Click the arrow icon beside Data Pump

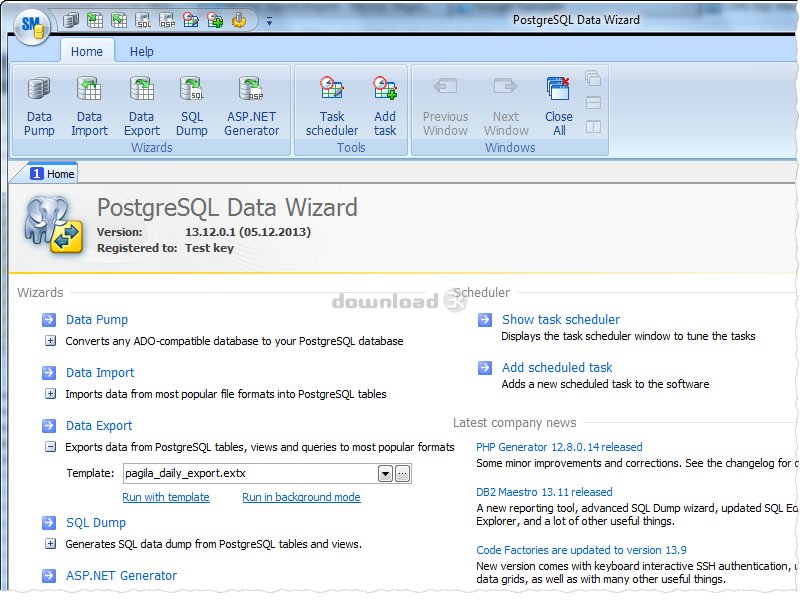49,320
